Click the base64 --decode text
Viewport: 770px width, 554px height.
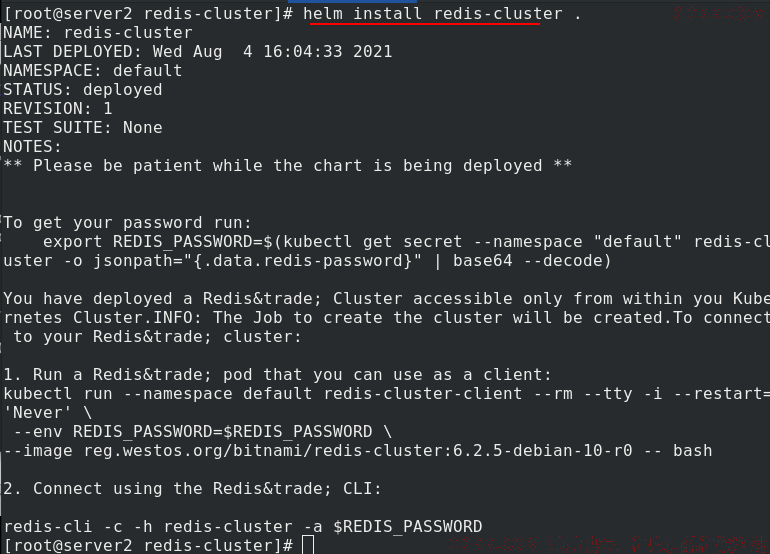click(x=532, y=261)
